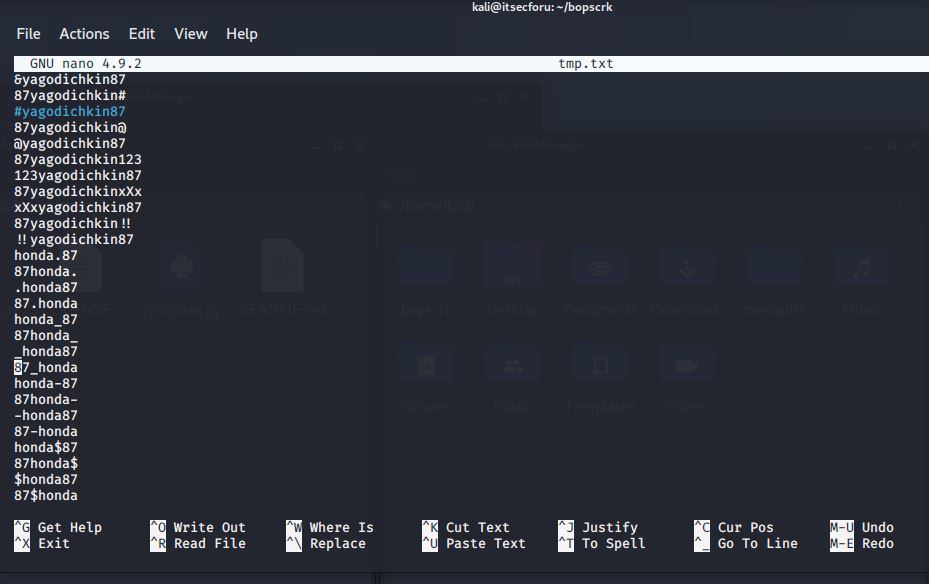The image size is (929, 584).
Task: Click the 87yagodichkin123 text line
Action: 78,160
